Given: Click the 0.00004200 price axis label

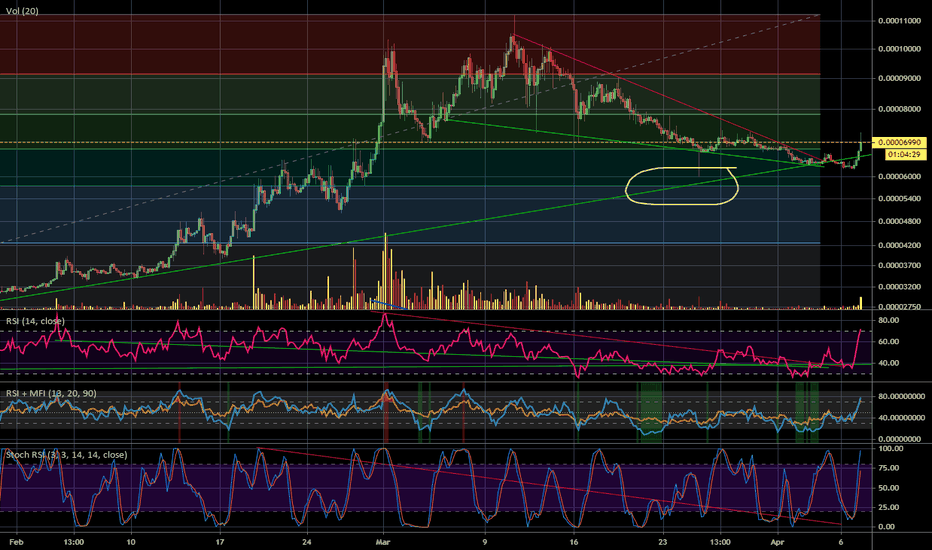Looking at the screenshot, I should [899, 245].
